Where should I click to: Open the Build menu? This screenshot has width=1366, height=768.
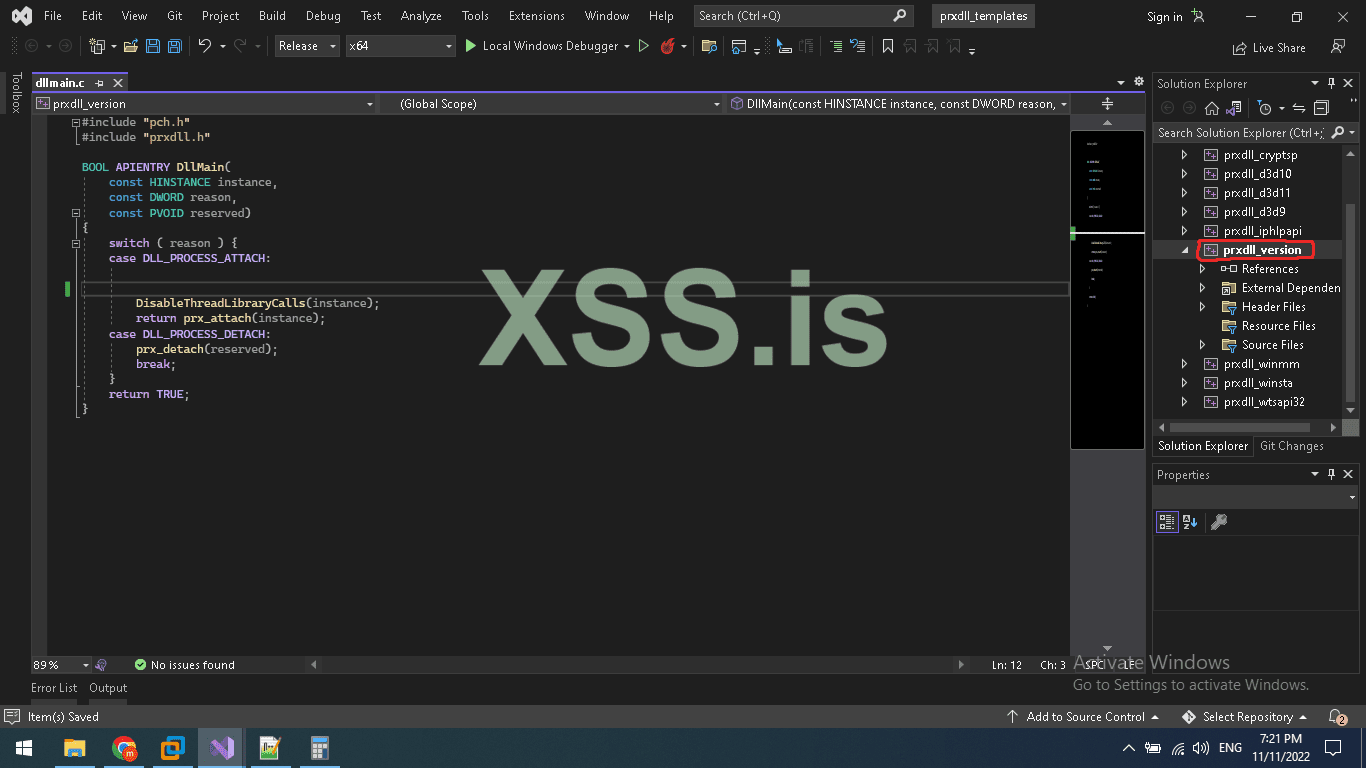272,16
